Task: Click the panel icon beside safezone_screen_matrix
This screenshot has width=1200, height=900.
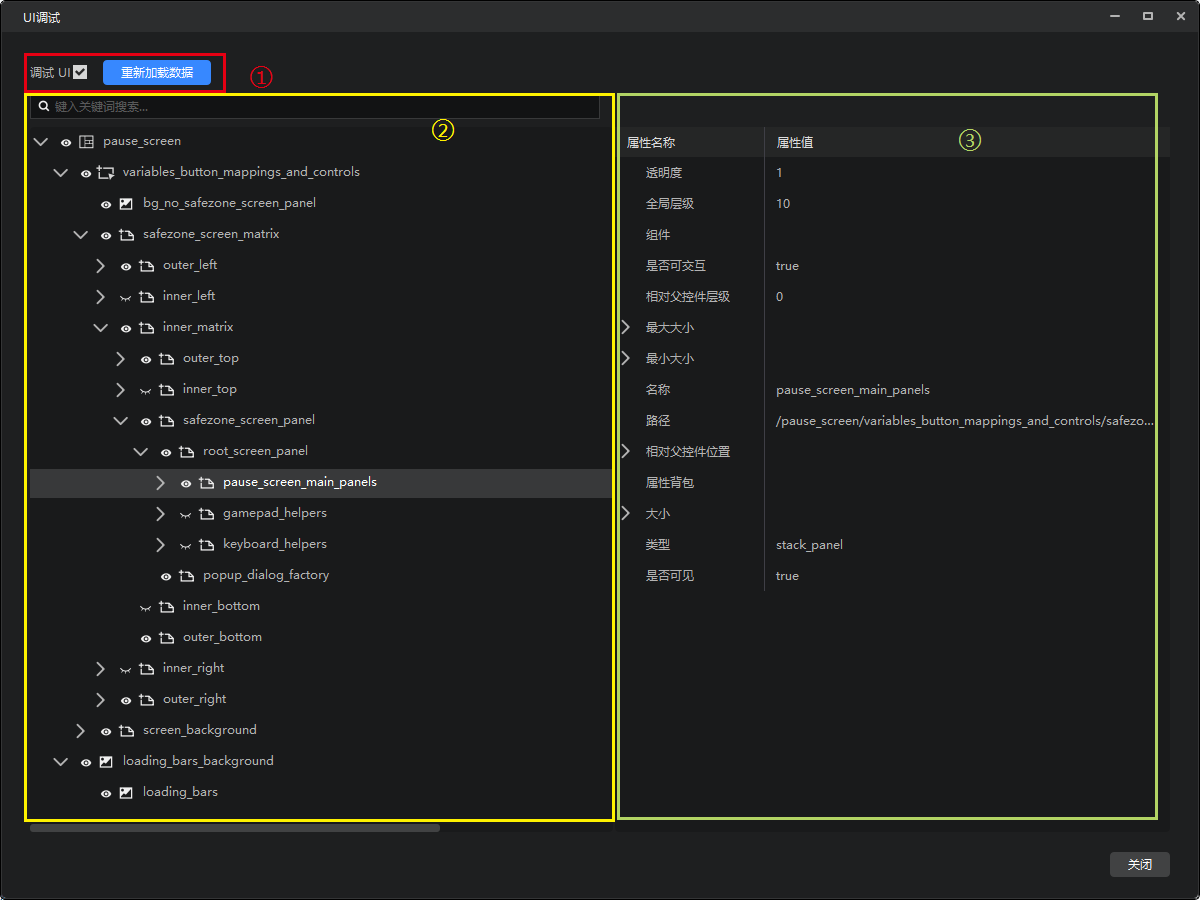Action: click(x=126, y=235)
